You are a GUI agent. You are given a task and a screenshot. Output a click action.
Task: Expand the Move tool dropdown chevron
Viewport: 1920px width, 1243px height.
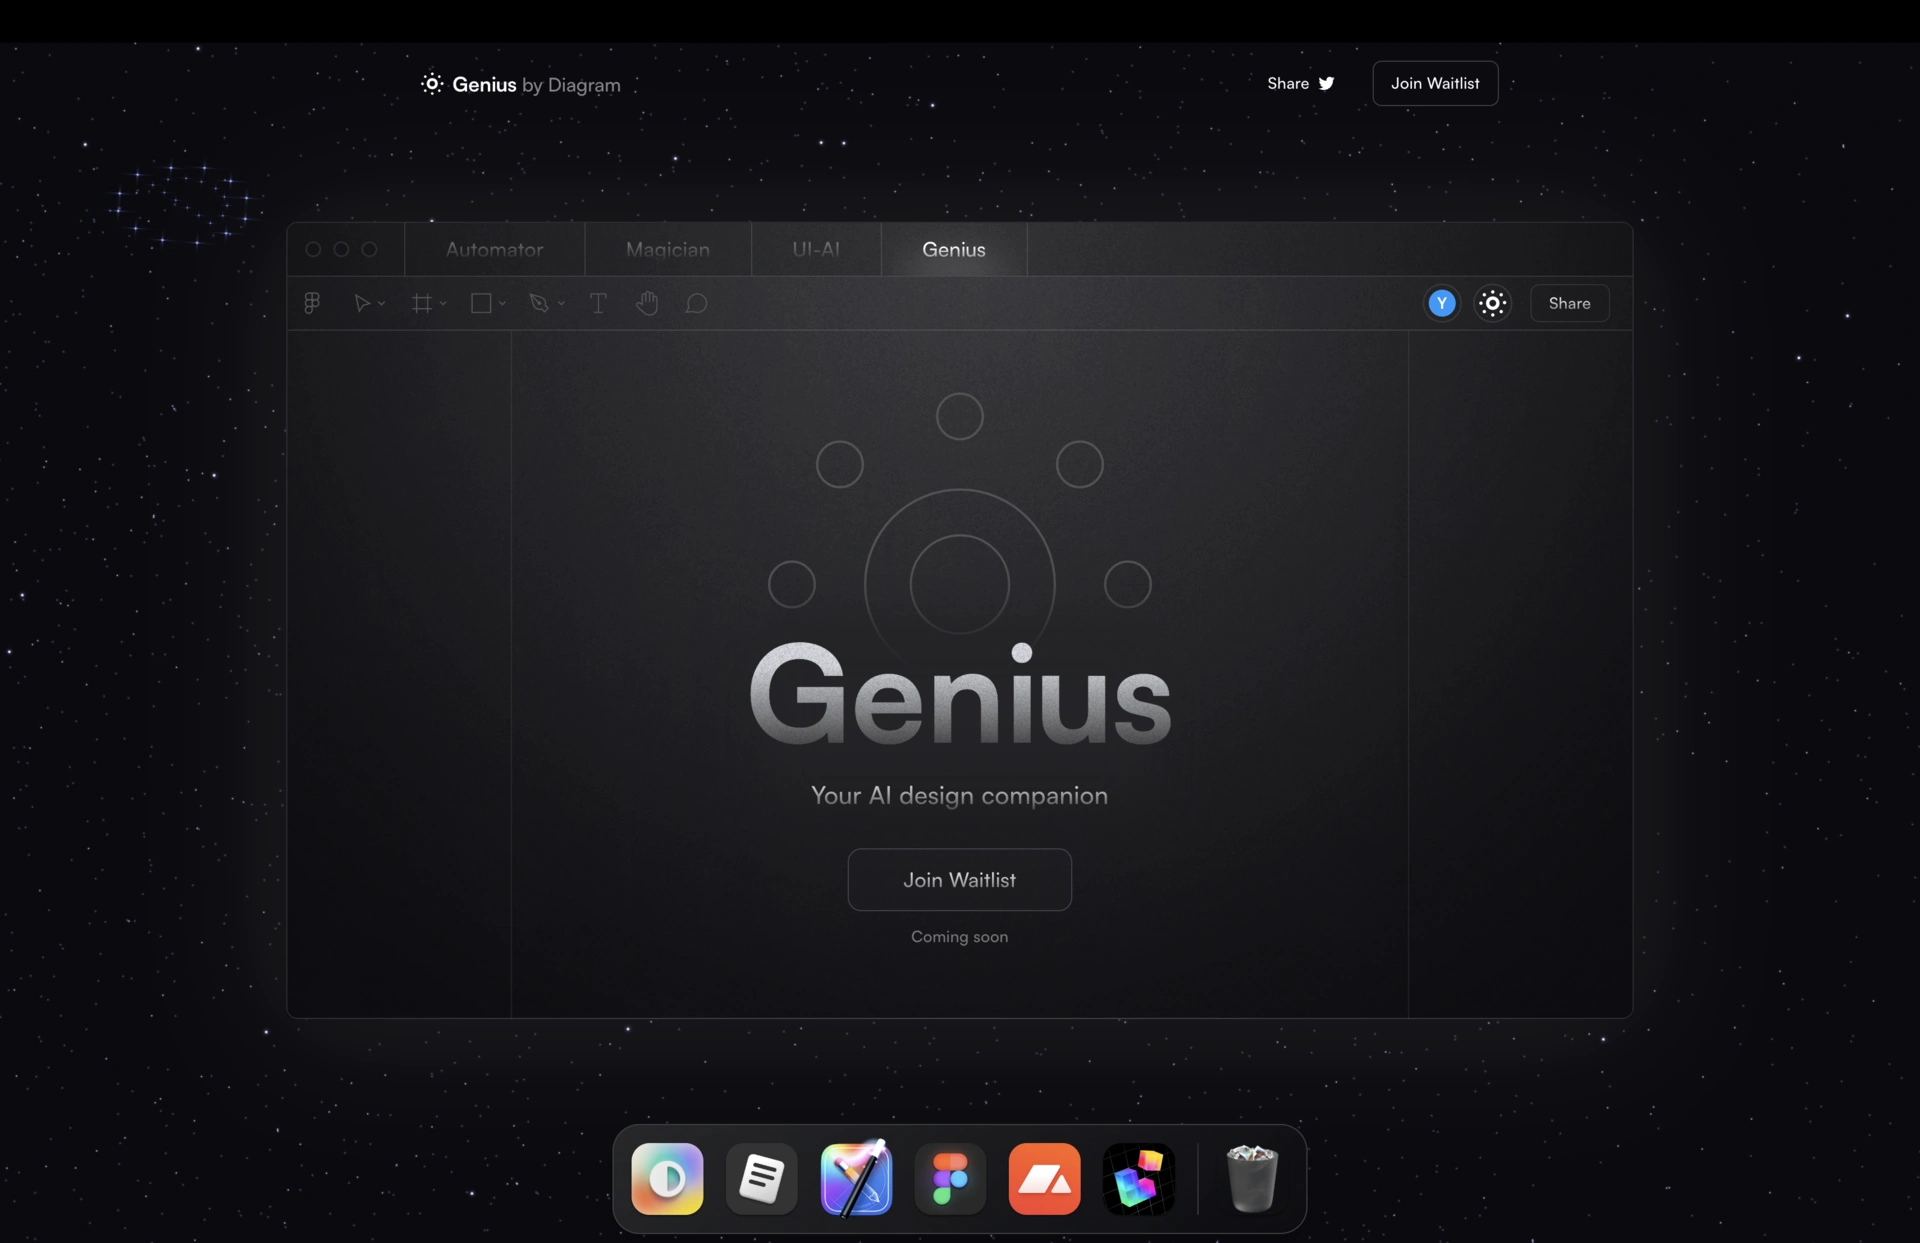pyautogui.click(x=382, y=304)
